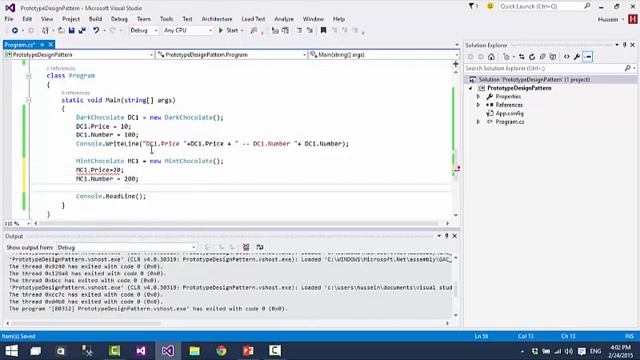Open File Explorer from the taskbar
This screenshot has width=640, height=360.
point(194,351)
